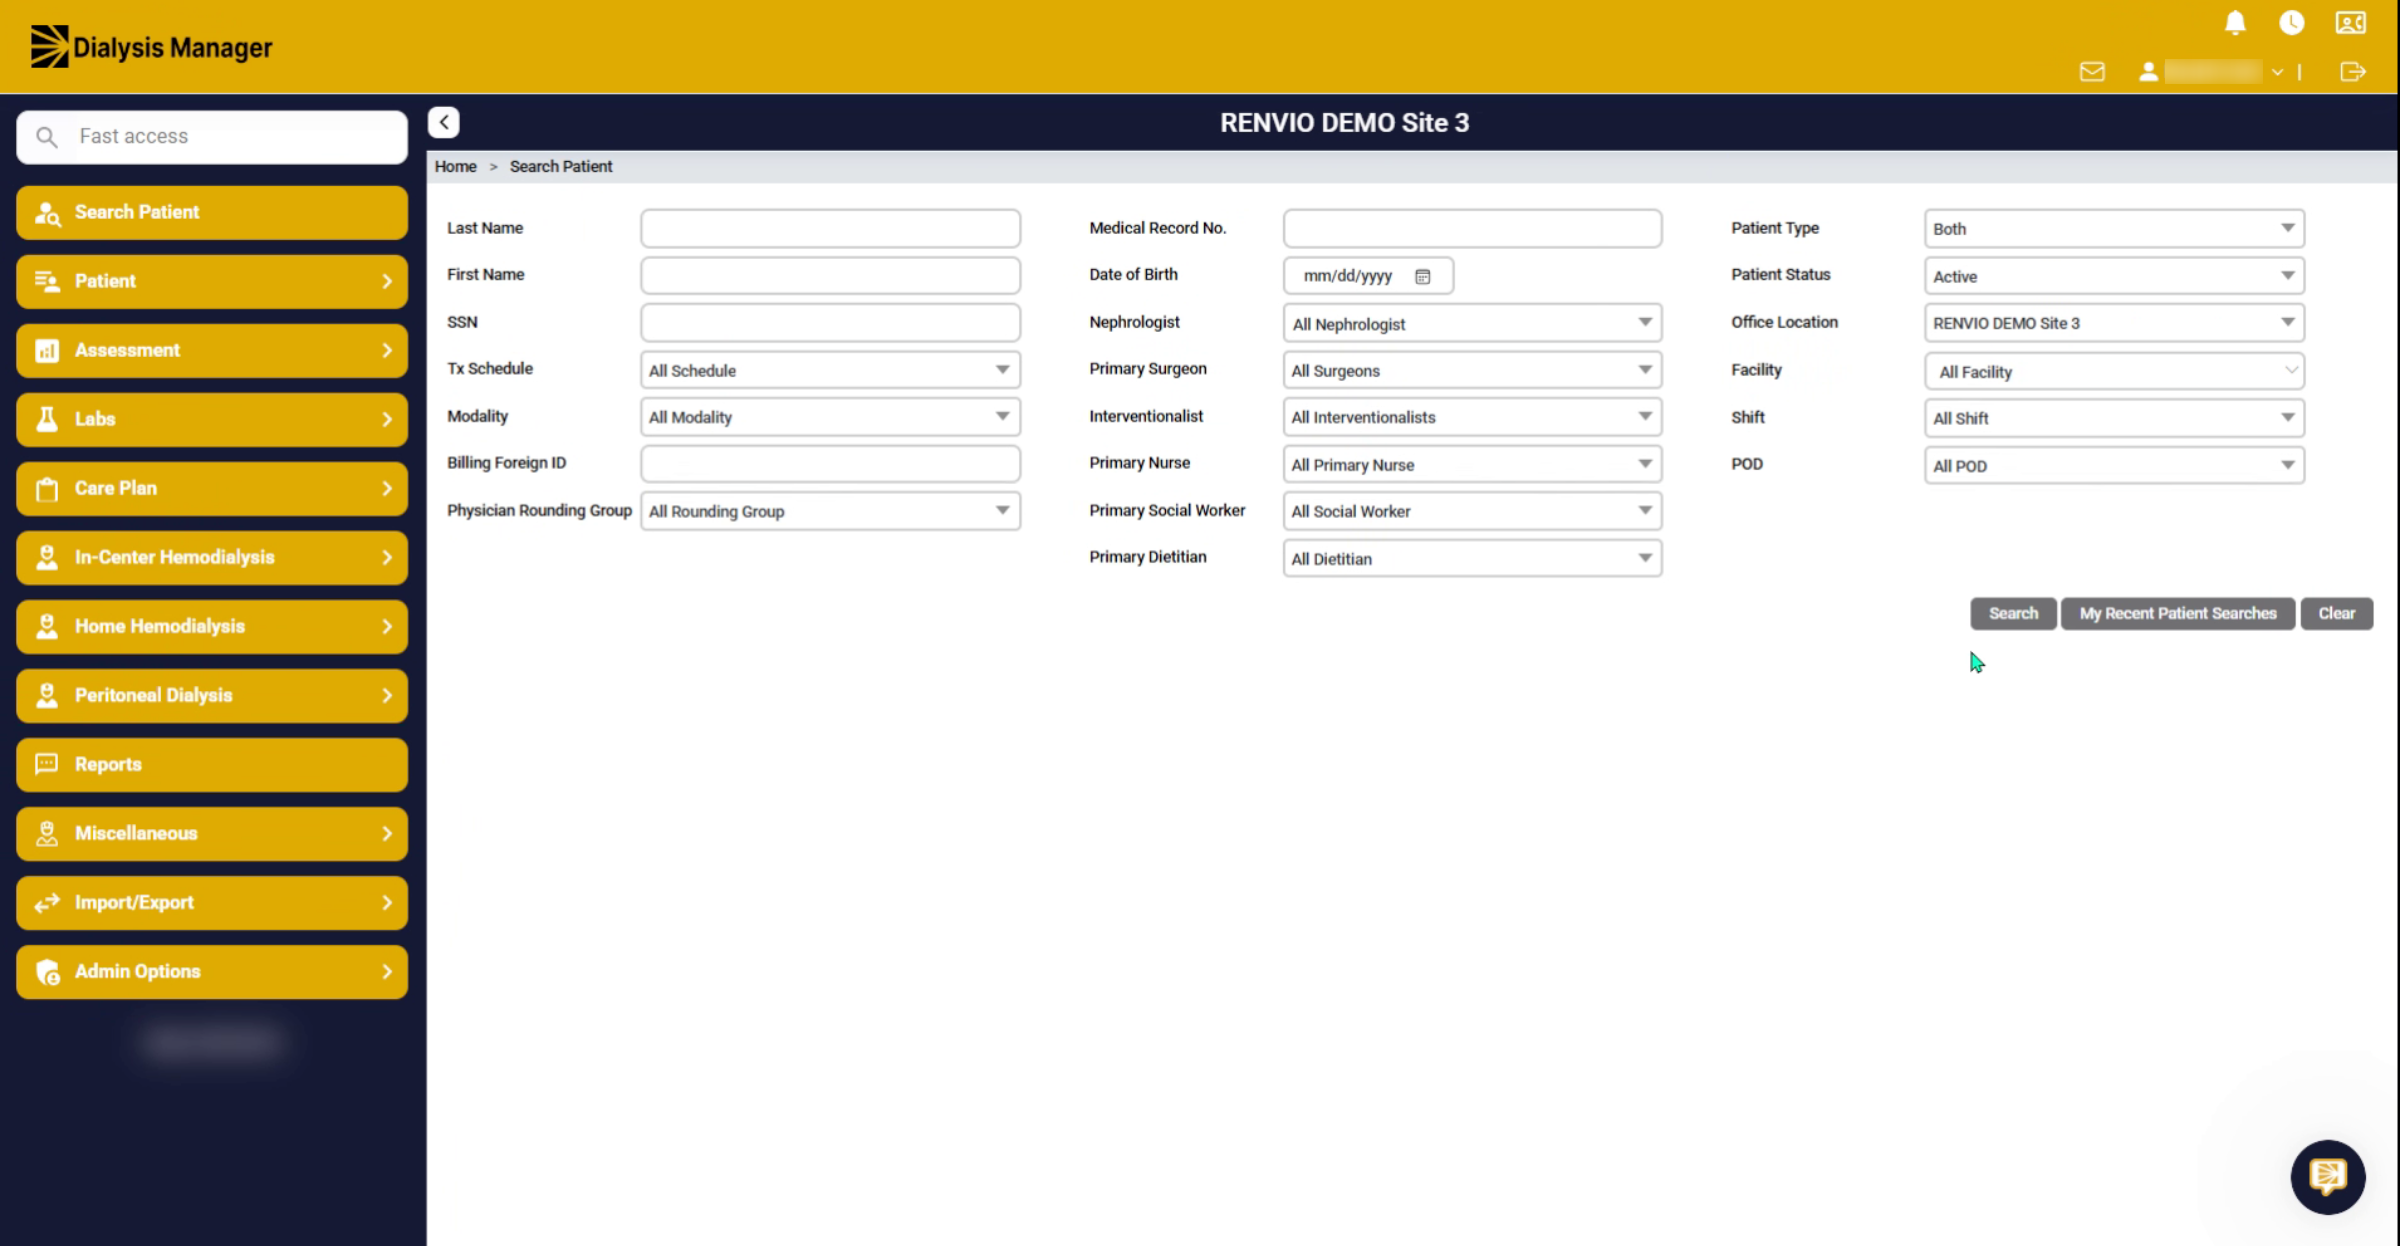Open the chat support bubble icon
This screenshot has width=2400, height=1246.
(x=2328, y=1177)
